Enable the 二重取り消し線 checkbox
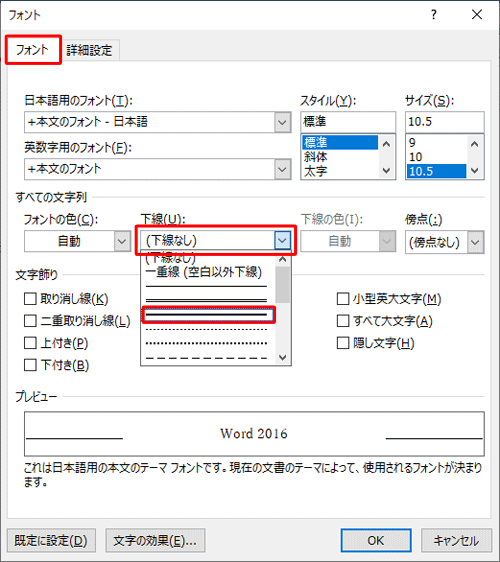The image size is (500, 562). pyautogui.click(x=30, y=321)
